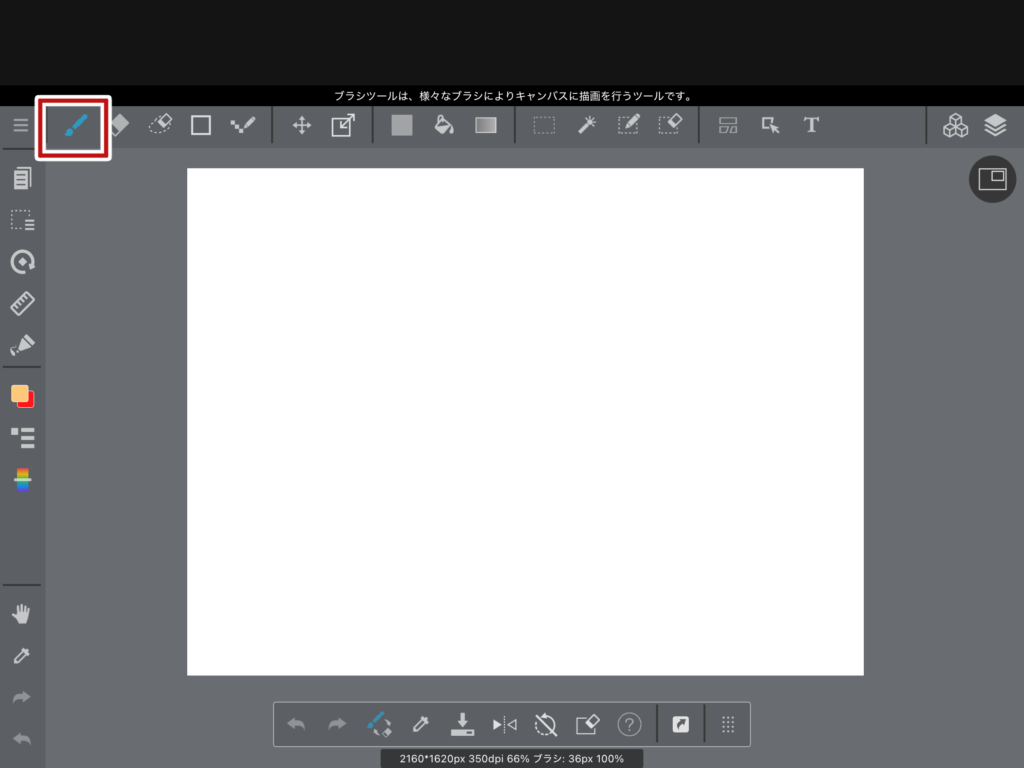This screenshot has height=768, width=1024.
Task: Open the 3D materials cube panel
Action: point(955,125)
